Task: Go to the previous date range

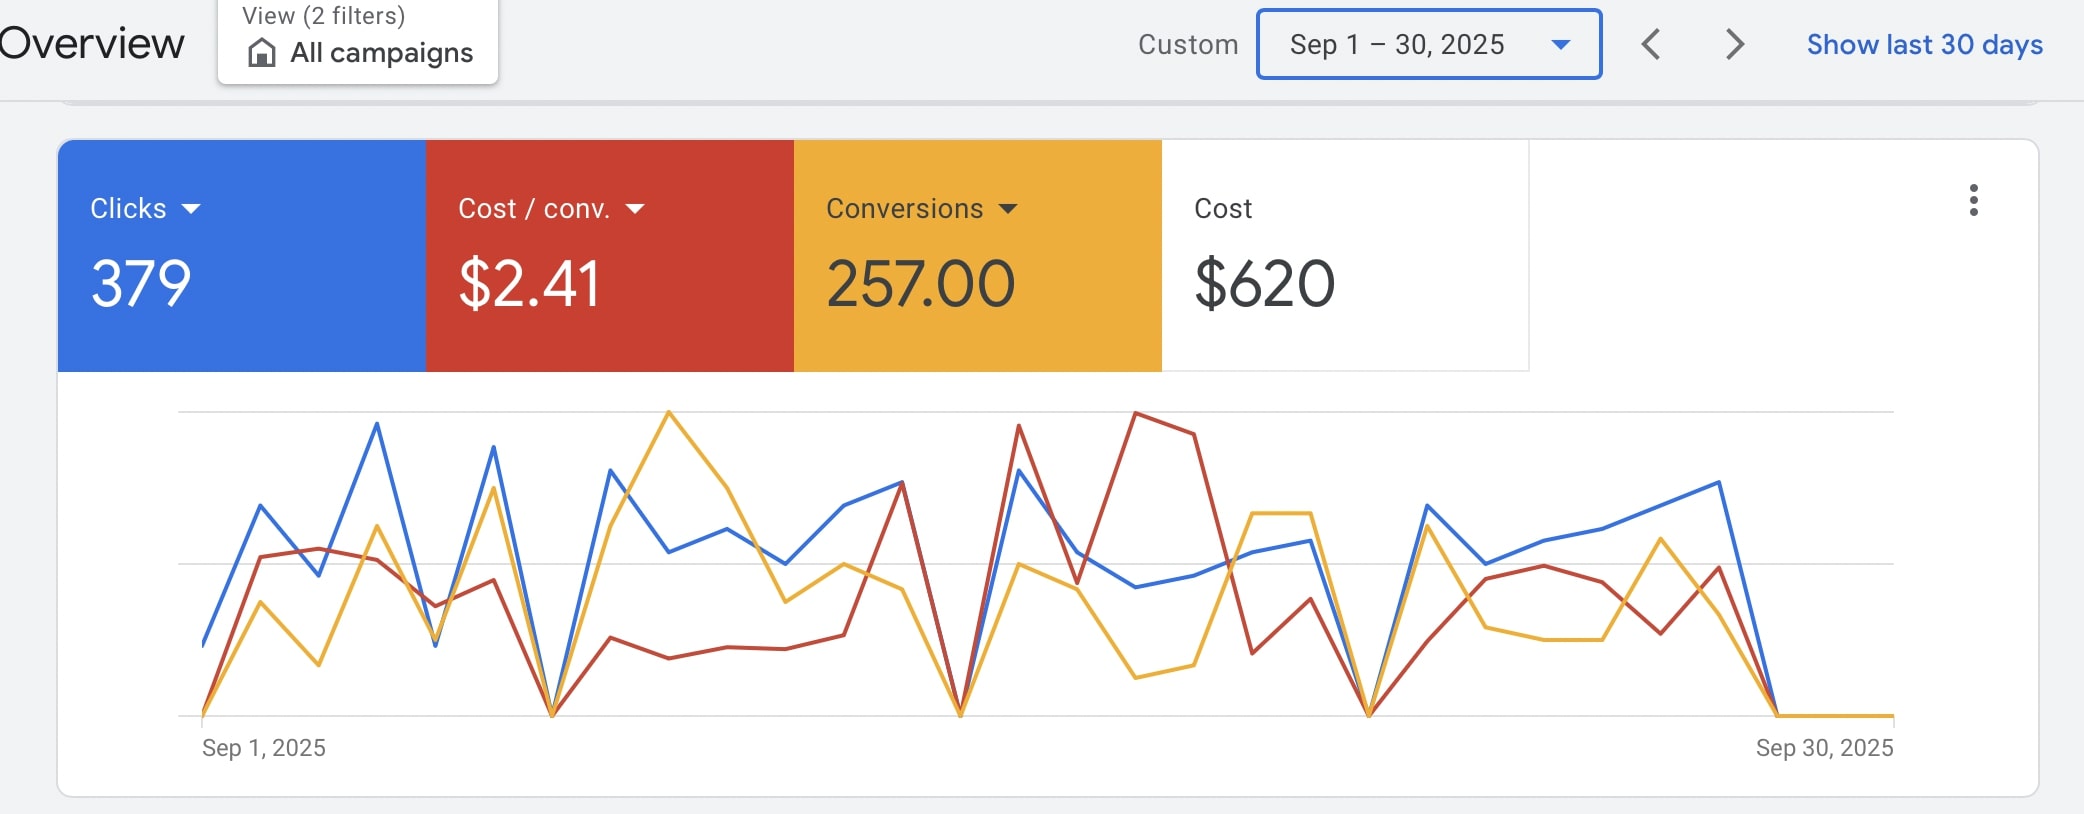Action: coord(1651,44)
